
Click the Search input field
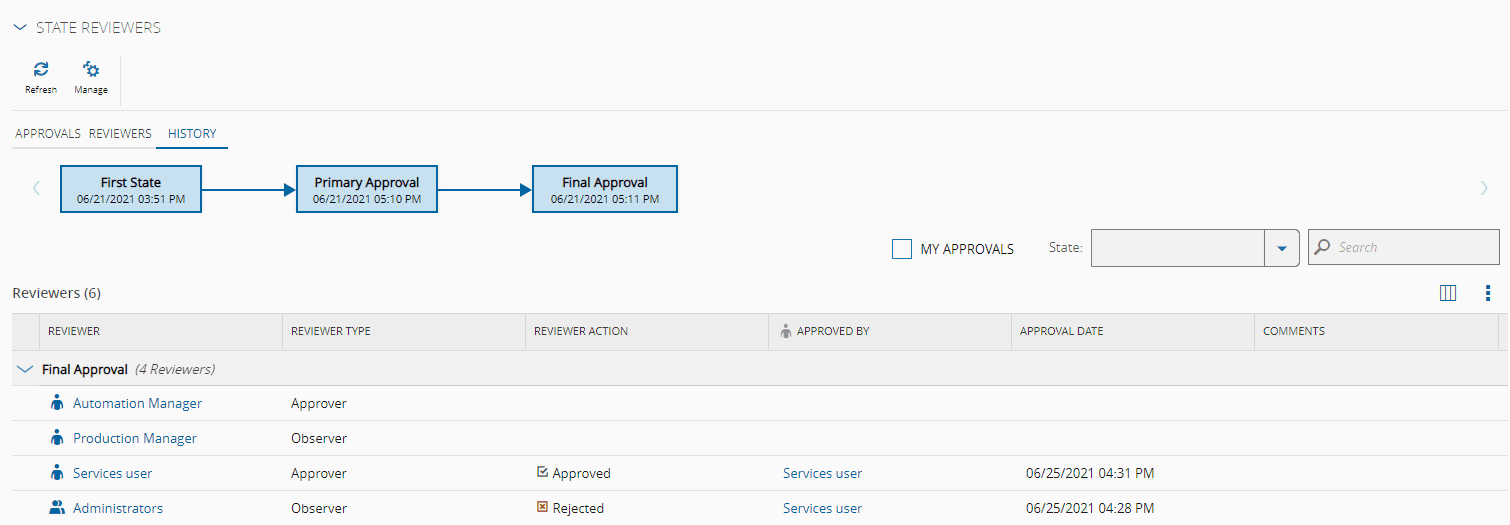pos(1412,247)
